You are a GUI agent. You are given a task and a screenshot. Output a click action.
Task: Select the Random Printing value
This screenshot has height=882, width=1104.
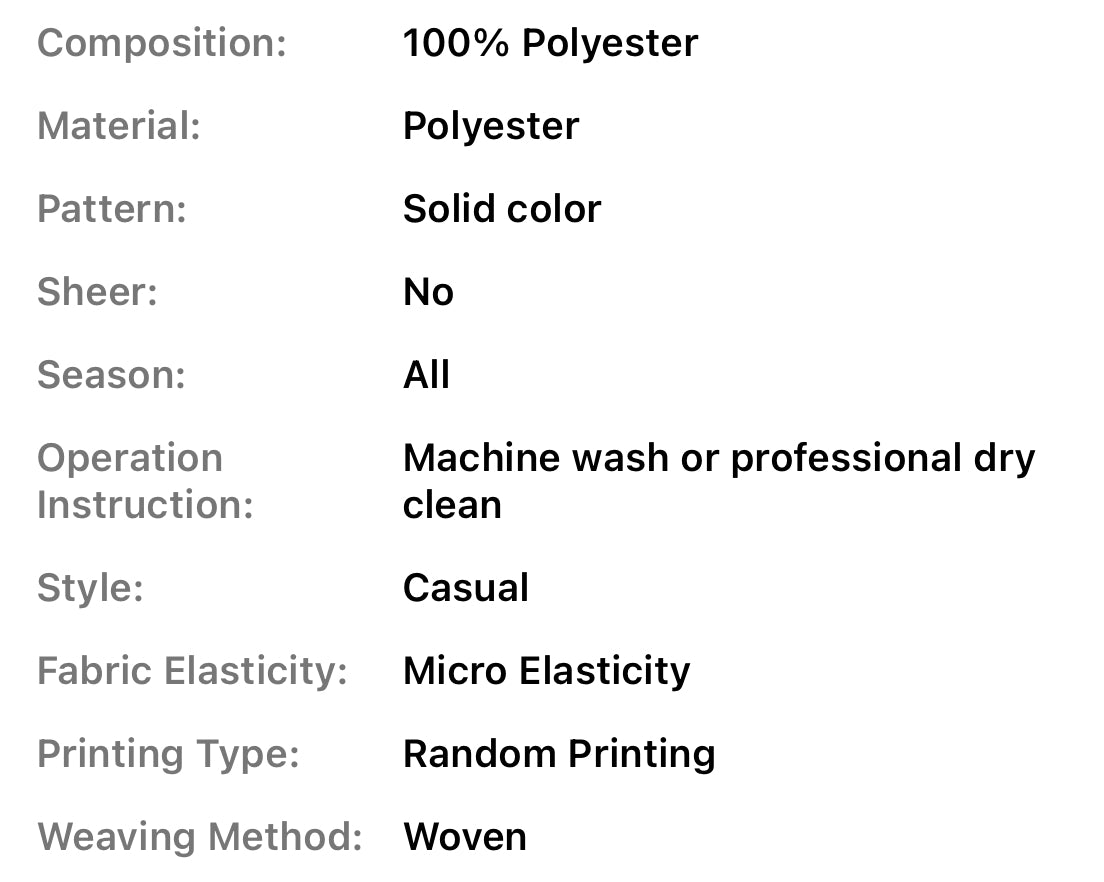559,753
